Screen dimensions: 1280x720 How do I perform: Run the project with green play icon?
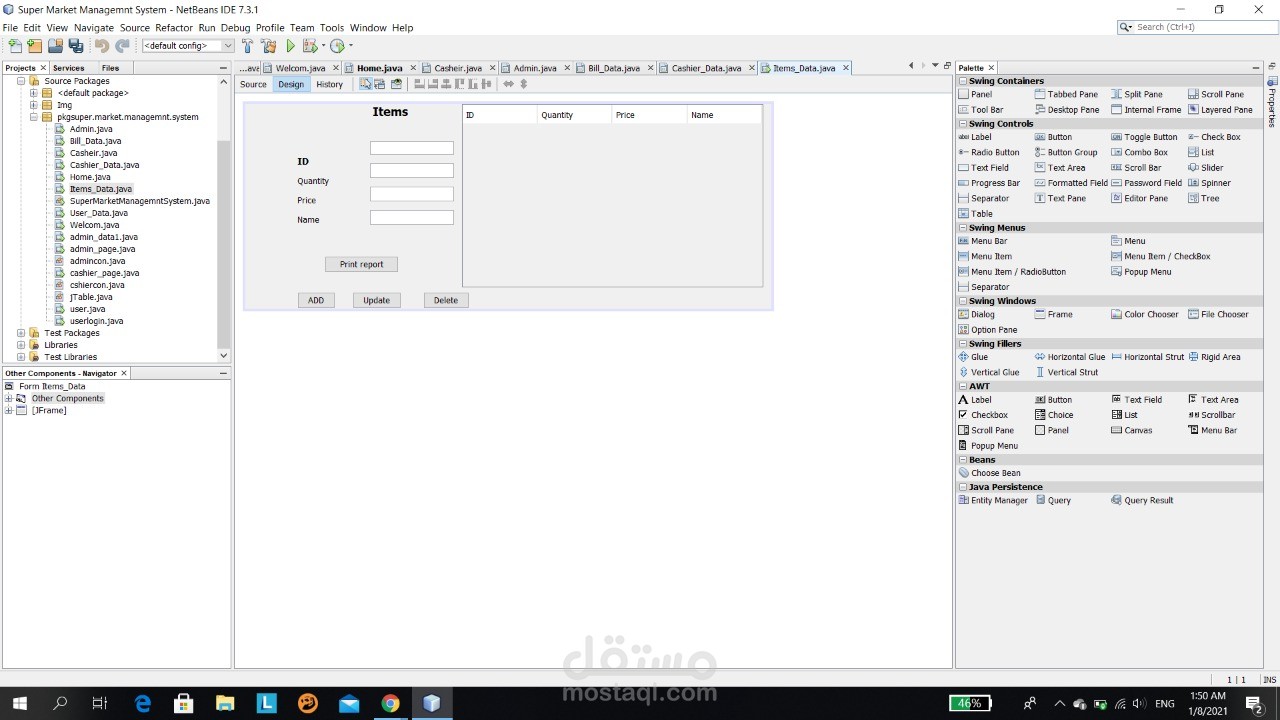291,46
